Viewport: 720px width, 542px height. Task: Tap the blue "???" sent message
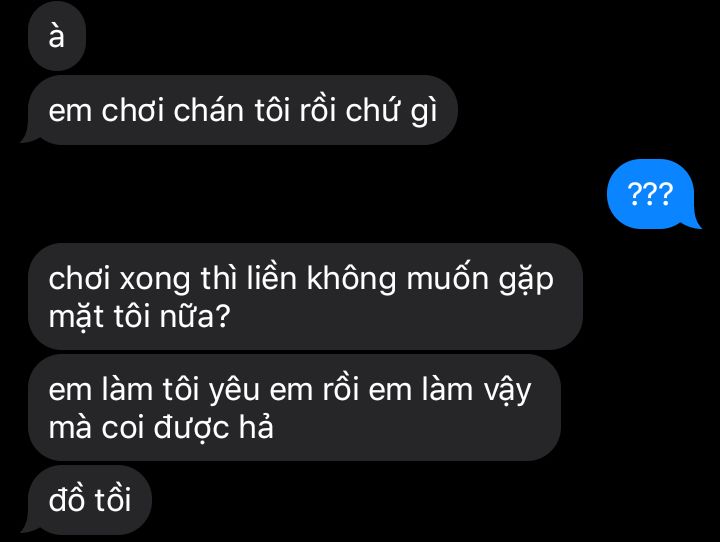(650, 194)
